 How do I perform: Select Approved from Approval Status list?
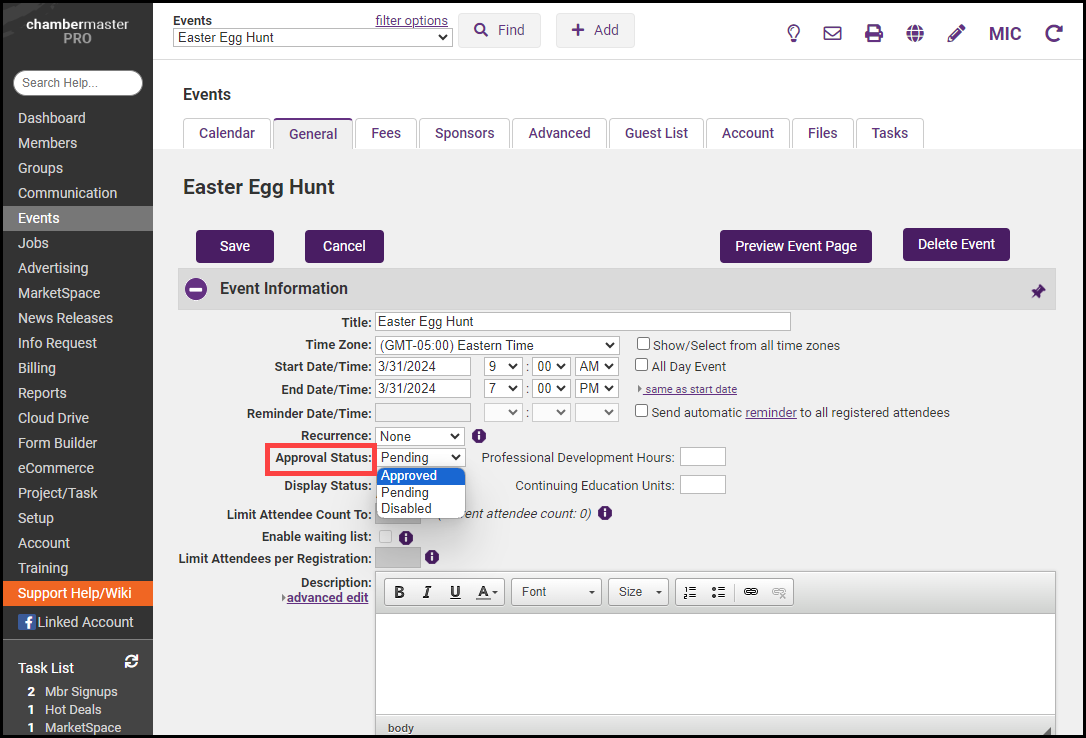click(409, 476)
